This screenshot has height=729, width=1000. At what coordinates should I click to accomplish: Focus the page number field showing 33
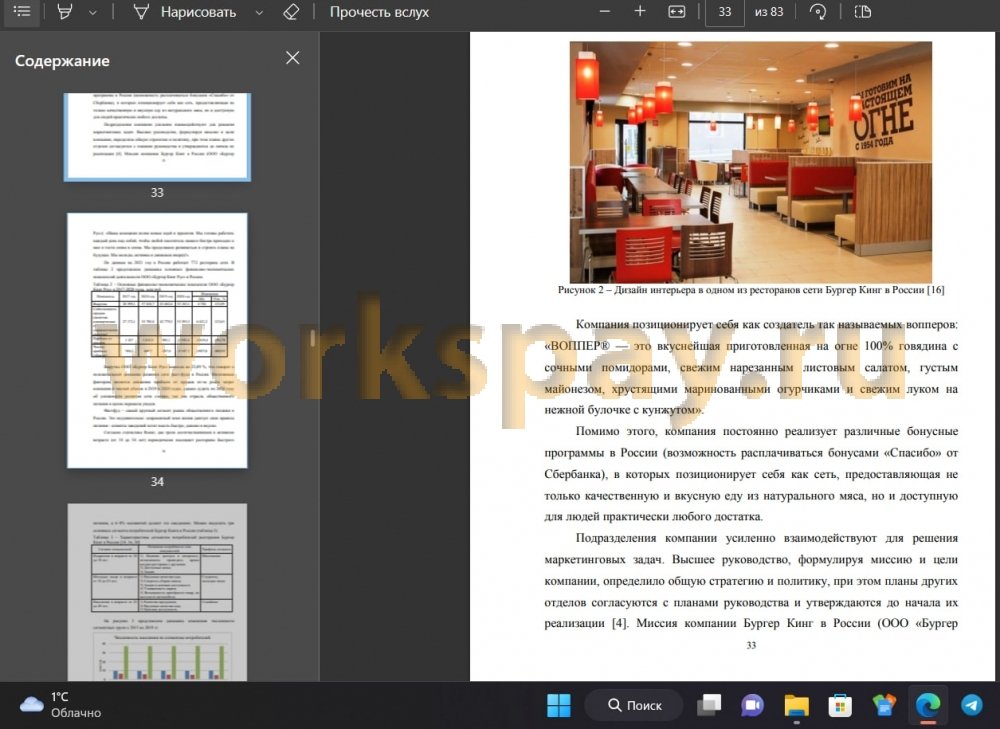click(x=724, y=12)
